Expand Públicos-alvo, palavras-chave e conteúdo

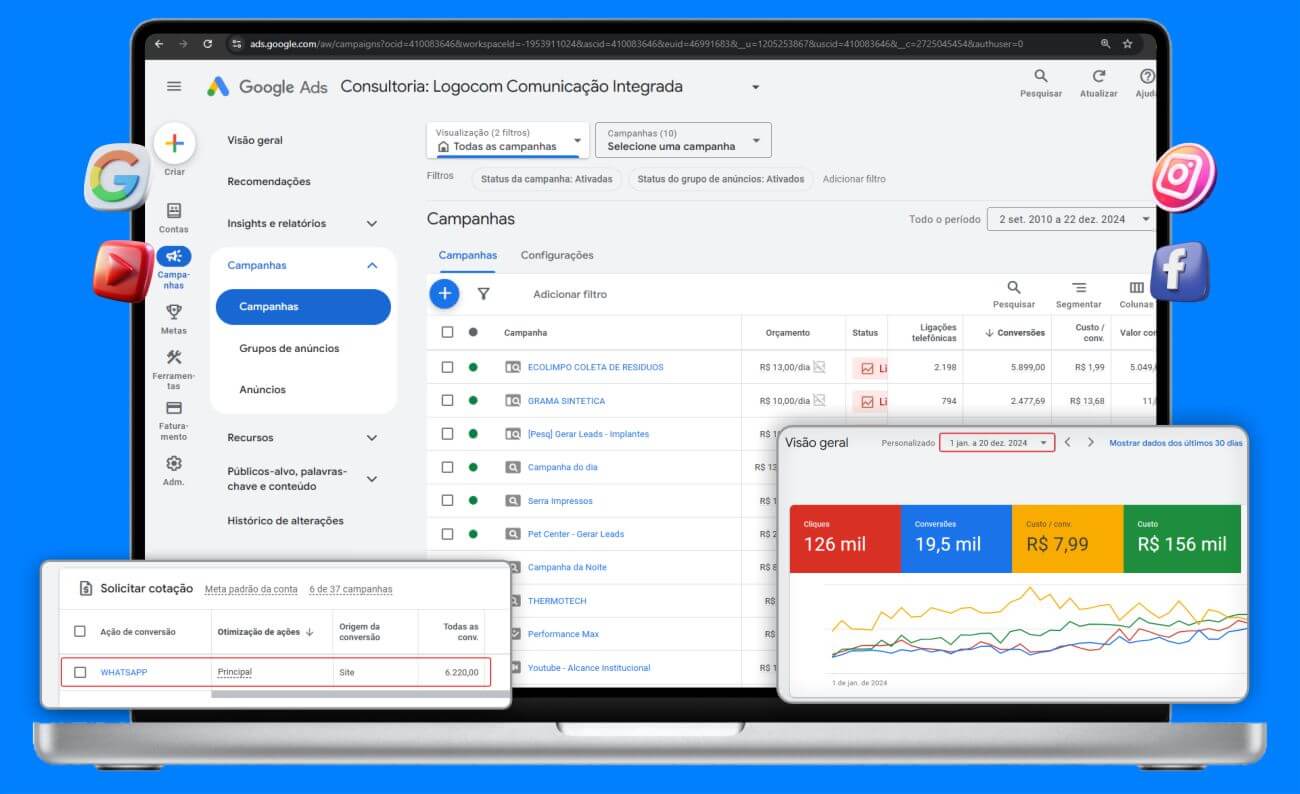[x=372, y=479]
